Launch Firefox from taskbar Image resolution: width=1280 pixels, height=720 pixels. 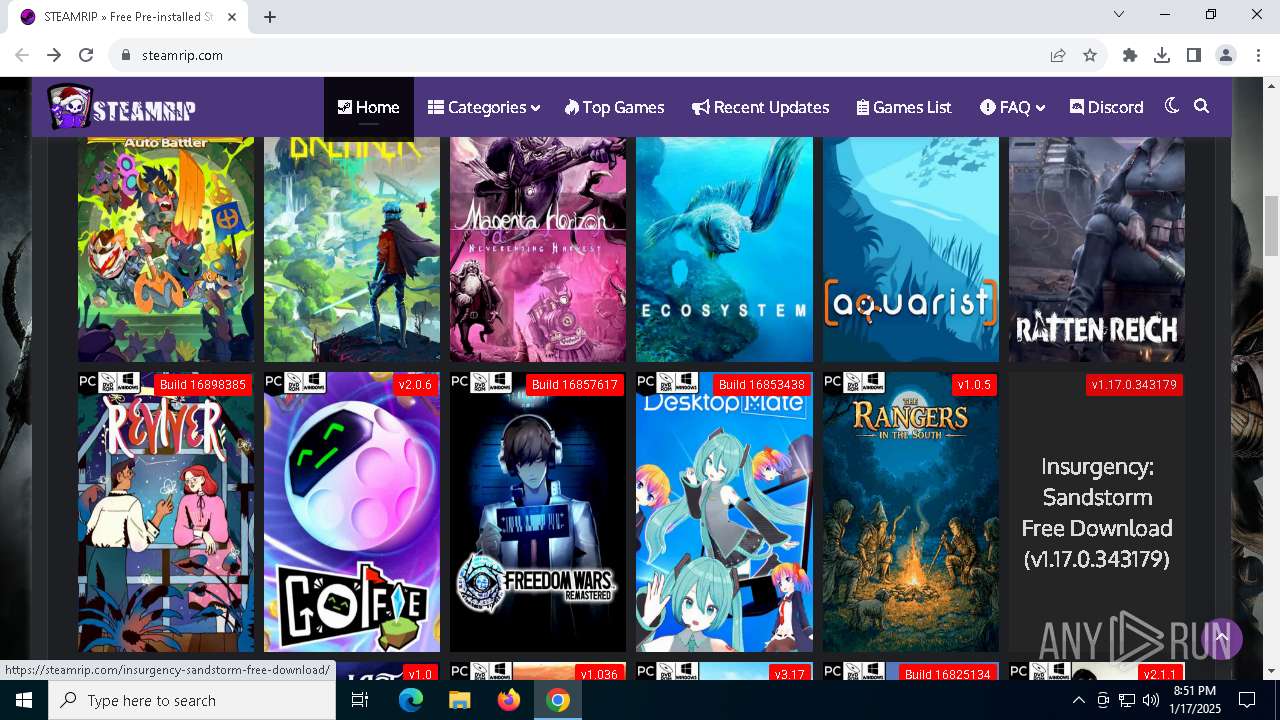[x=509, y=700]
